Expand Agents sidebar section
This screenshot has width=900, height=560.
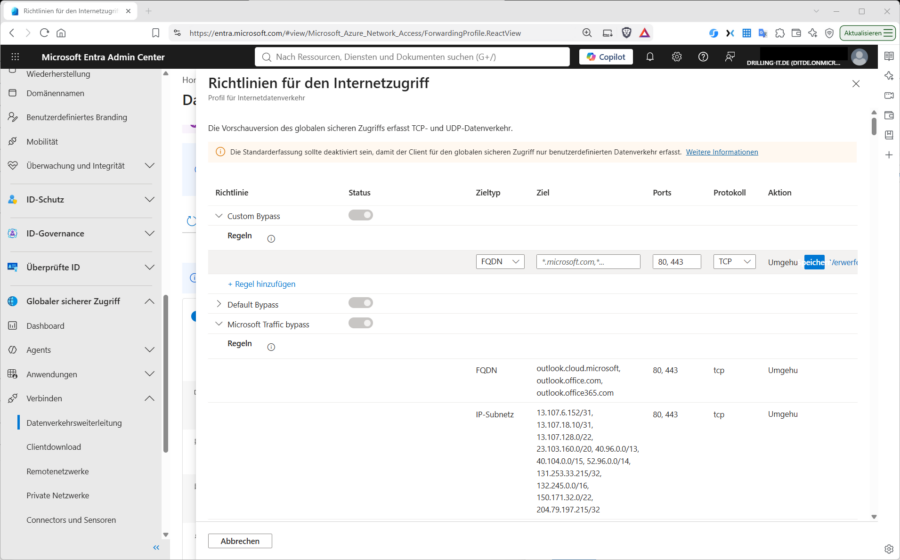click(x=149, y=349)
